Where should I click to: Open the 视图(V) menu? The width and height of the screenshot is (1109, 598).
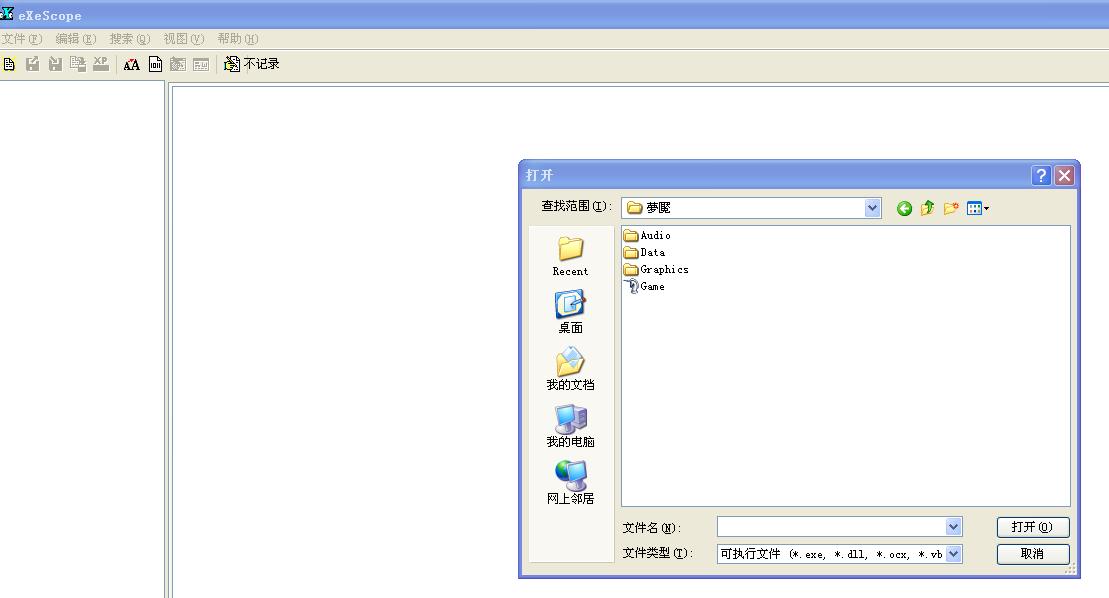point(184,39)
